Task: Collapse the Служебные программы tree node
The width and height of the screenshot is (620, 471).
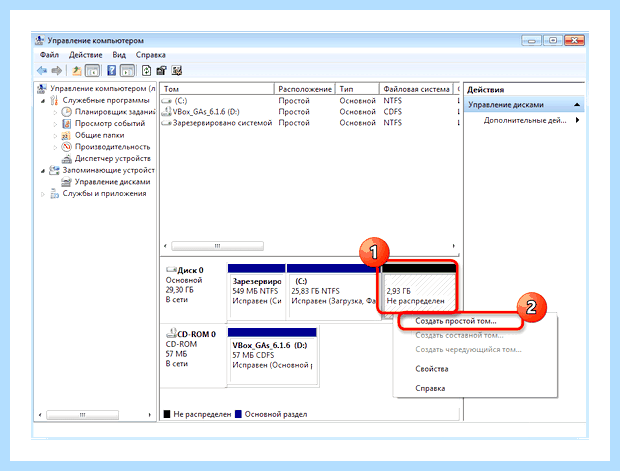Action: tap(43, 101)
